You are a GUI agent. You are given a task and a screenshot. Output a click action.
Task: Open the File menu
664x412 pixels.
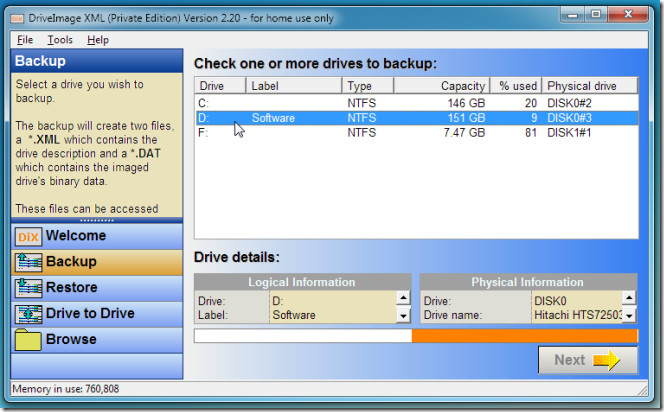[x=25, y=40]
